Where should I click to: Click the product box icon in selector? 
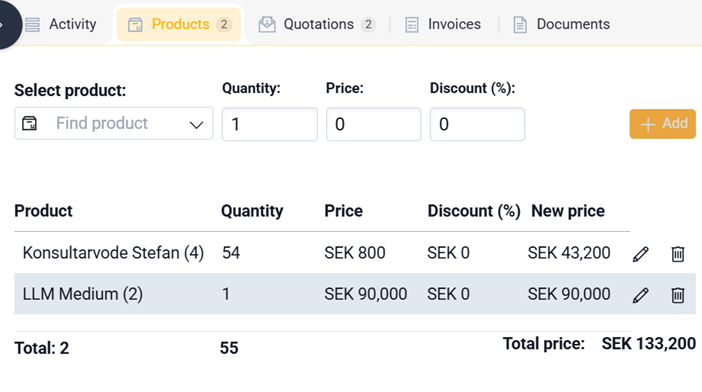tap(30, 123)
